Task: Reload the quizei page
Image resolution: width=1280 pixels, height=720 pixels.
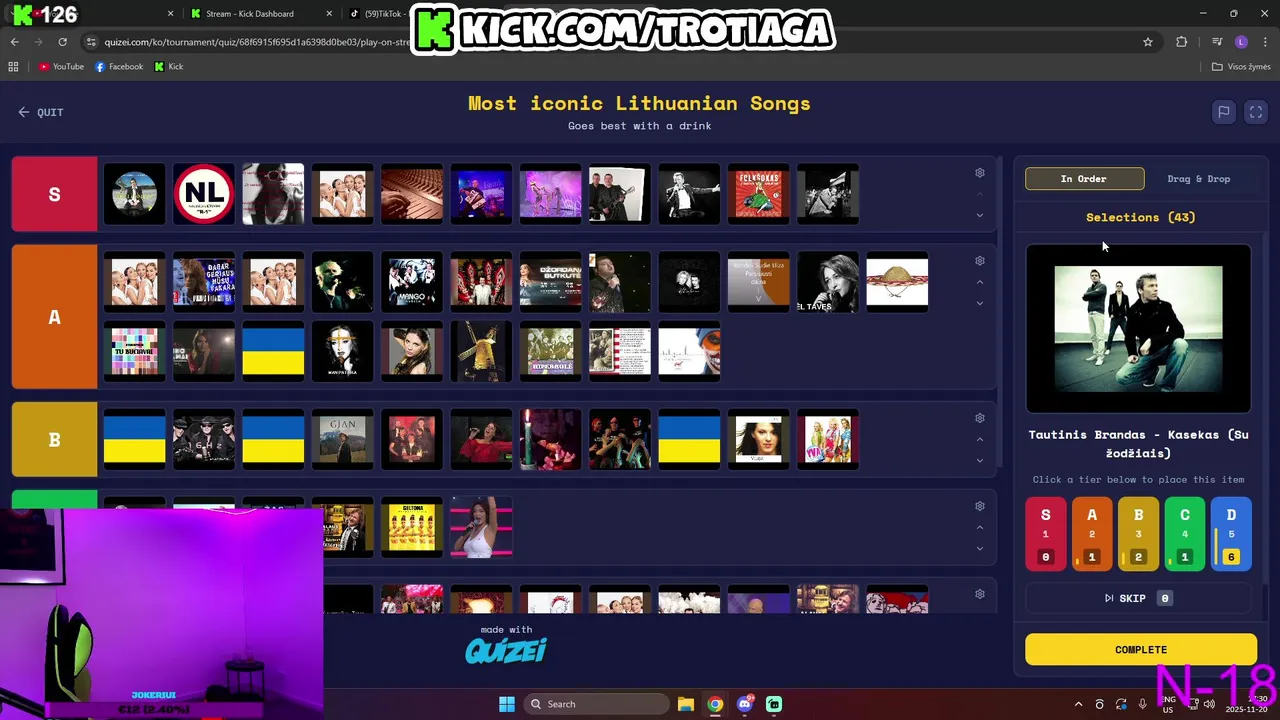Action: point(62,42)
